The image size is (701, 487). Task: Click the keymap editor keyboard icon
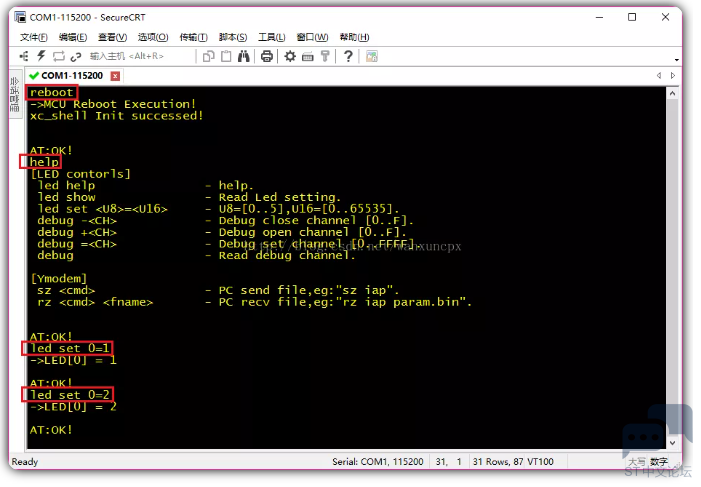(x=308, y=56)
